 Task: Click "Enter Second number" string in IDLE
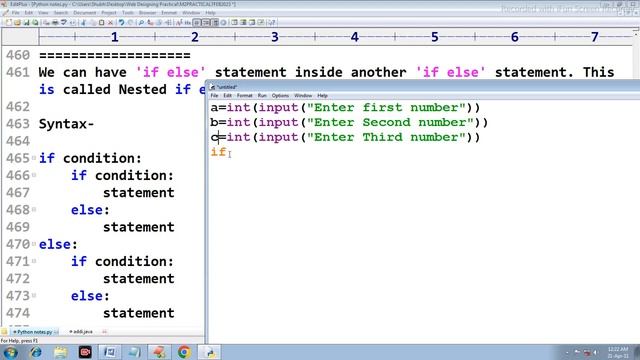tap(390, 122)
